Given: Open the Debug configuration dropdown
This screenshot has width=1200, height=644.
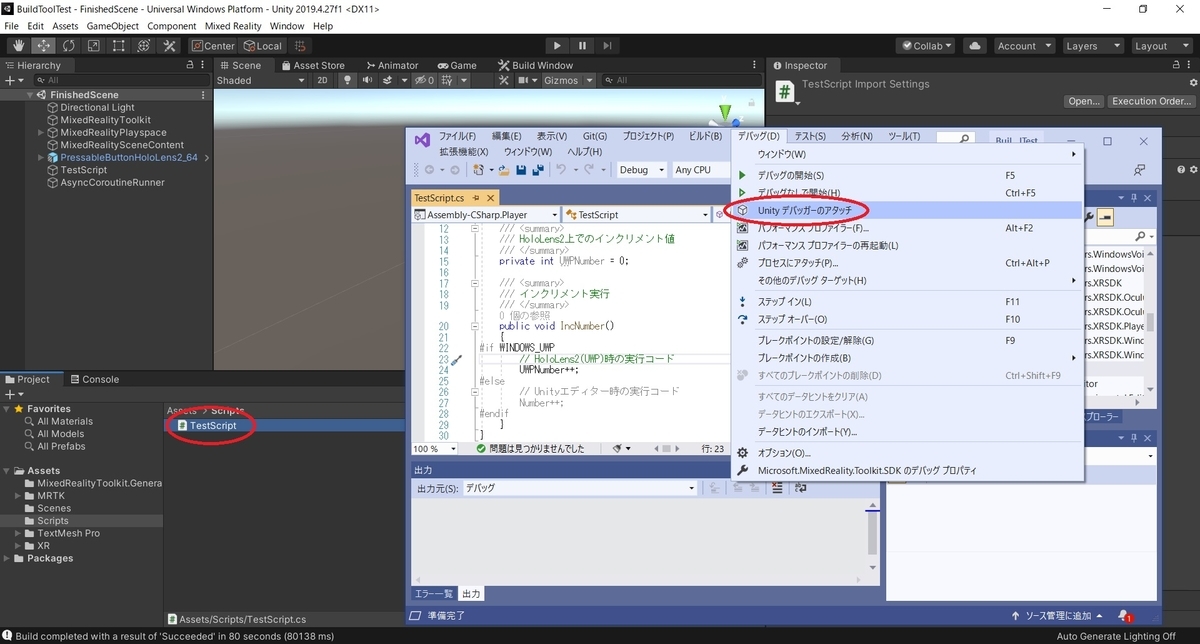Looking at the screenshot, I should (x=642, y=170).
